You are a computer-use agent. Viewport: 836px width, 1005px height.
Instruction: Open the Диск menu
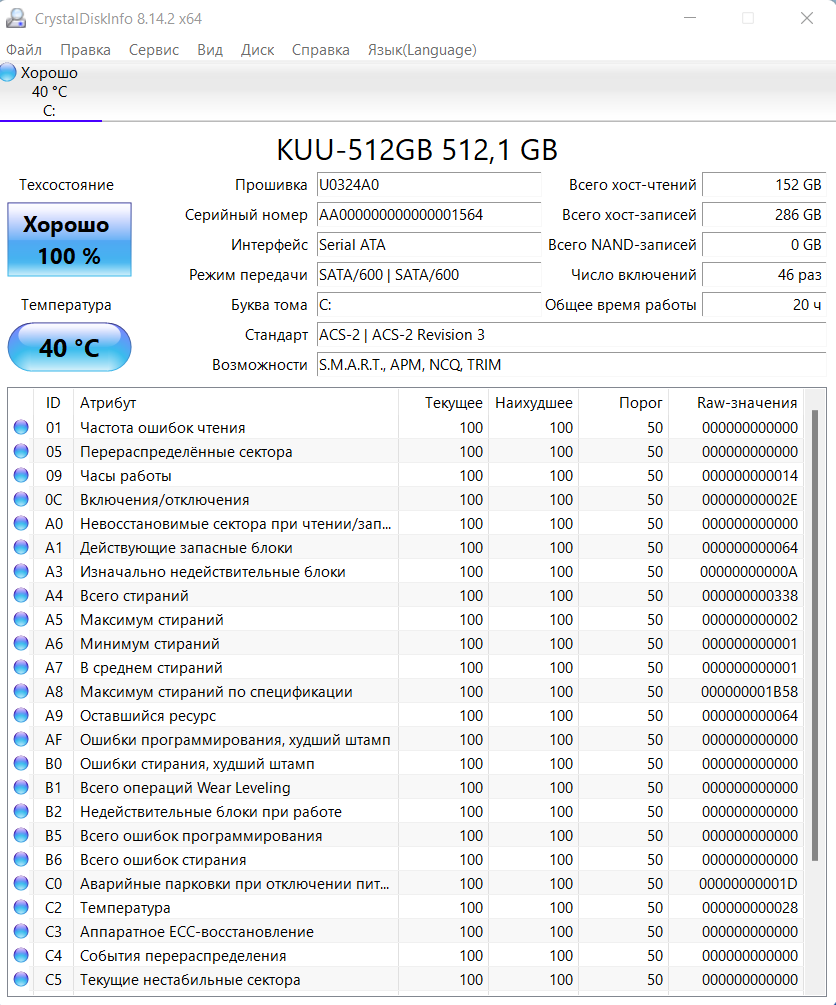[257, 50]
